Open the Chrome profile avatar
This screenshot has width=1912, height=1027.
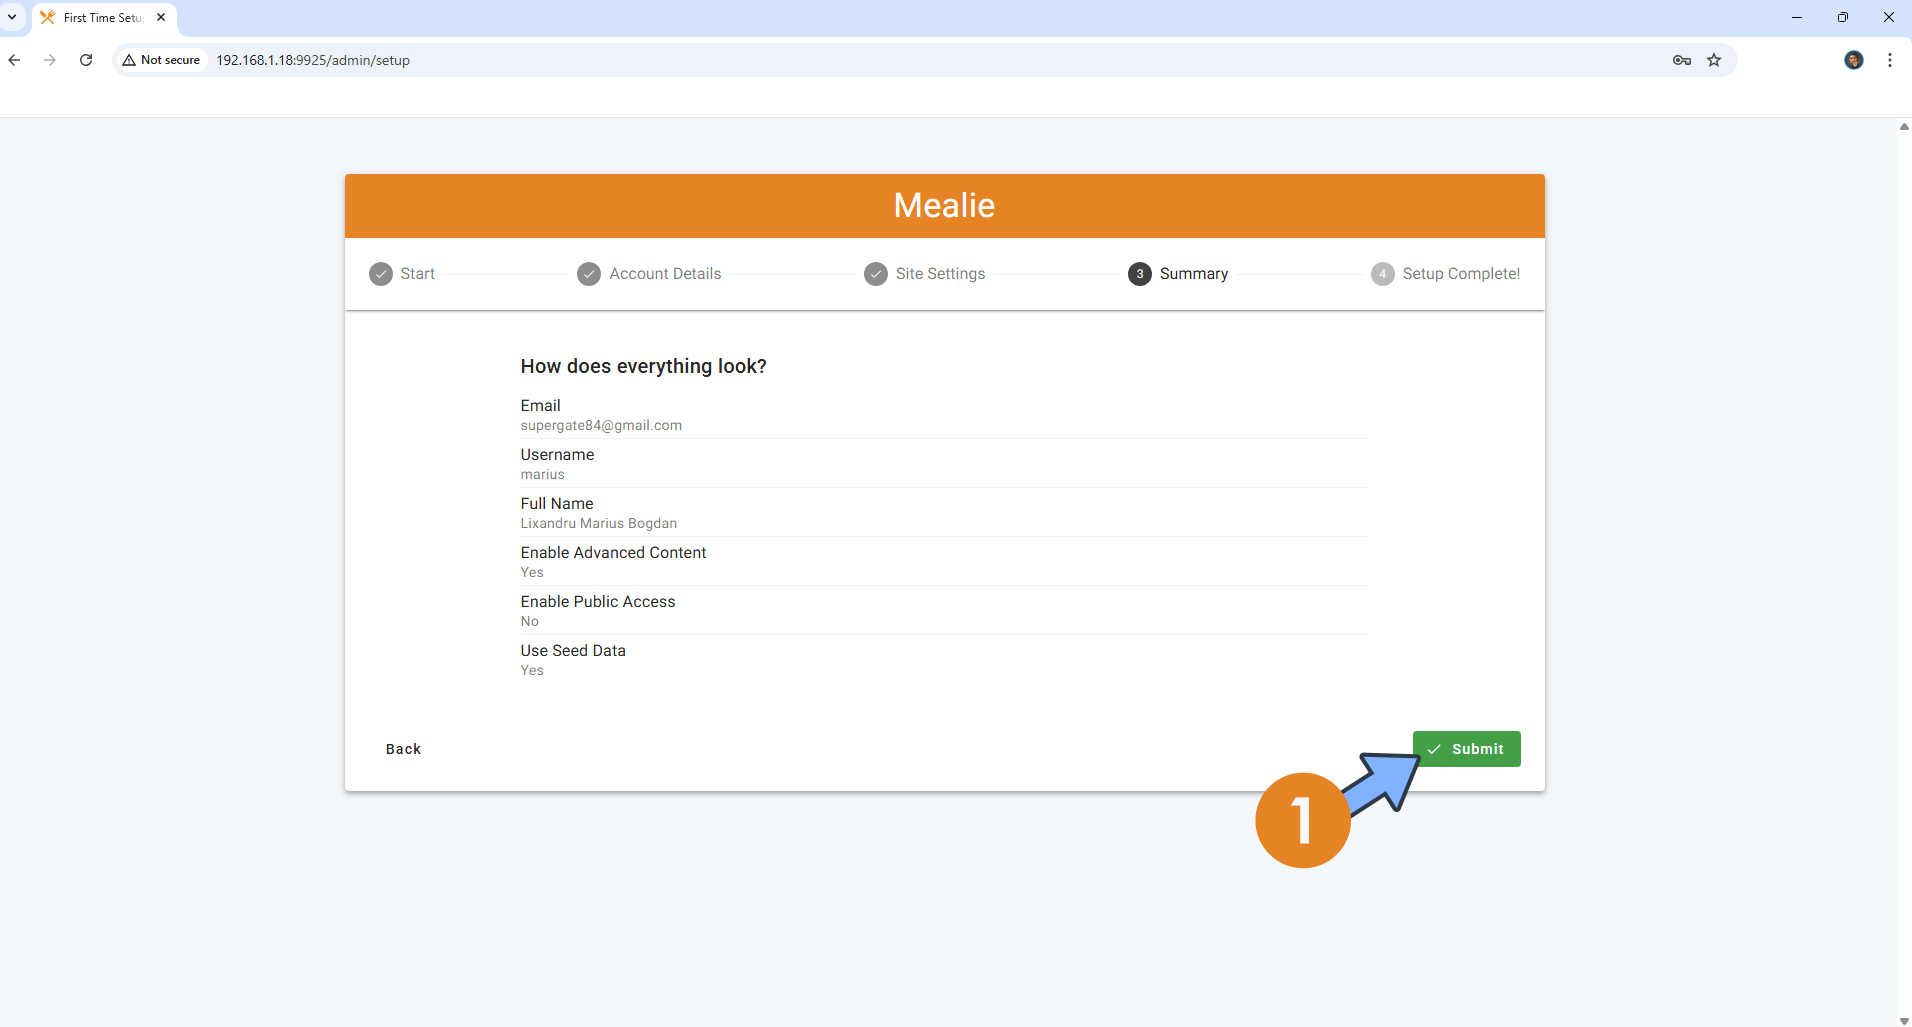click(1853, 60)
